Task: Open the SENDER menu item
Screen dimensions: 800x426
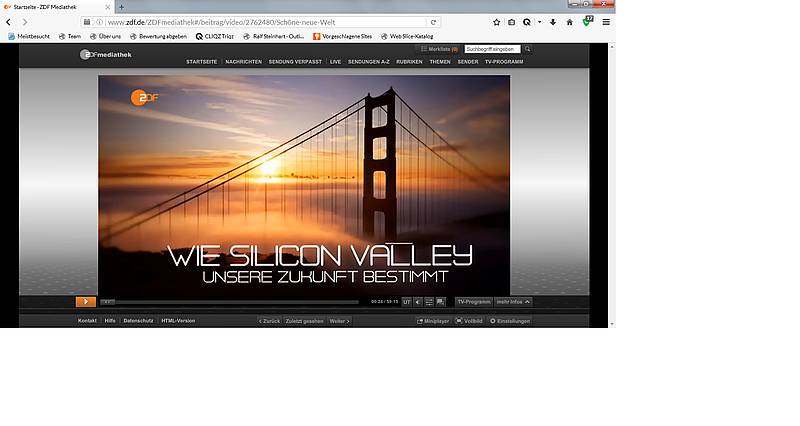Action: 468,62
